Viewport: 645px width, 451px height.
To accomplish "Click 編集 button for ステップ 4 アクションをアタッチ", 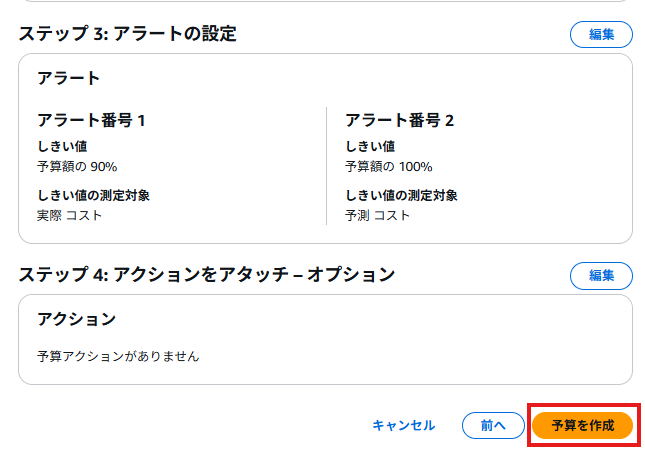I will click(x=601, y=275).
